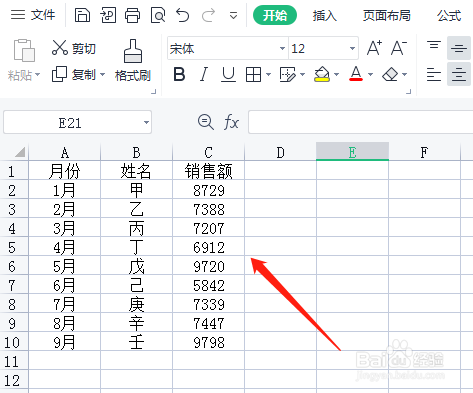Select cell containing 姓名
Screen dimensions: 473x393
click(137, 171)
